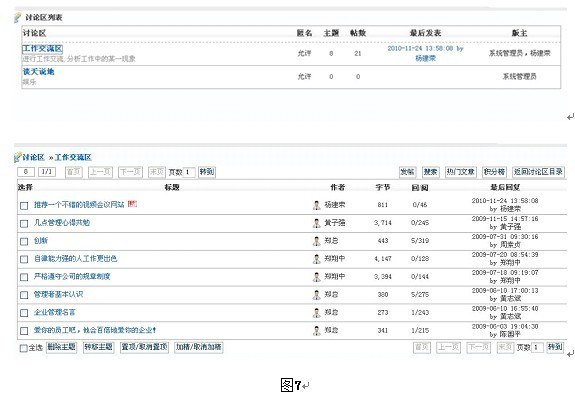
Task: Enable the 全选 select-all checkbox
Action: [23, 348]
